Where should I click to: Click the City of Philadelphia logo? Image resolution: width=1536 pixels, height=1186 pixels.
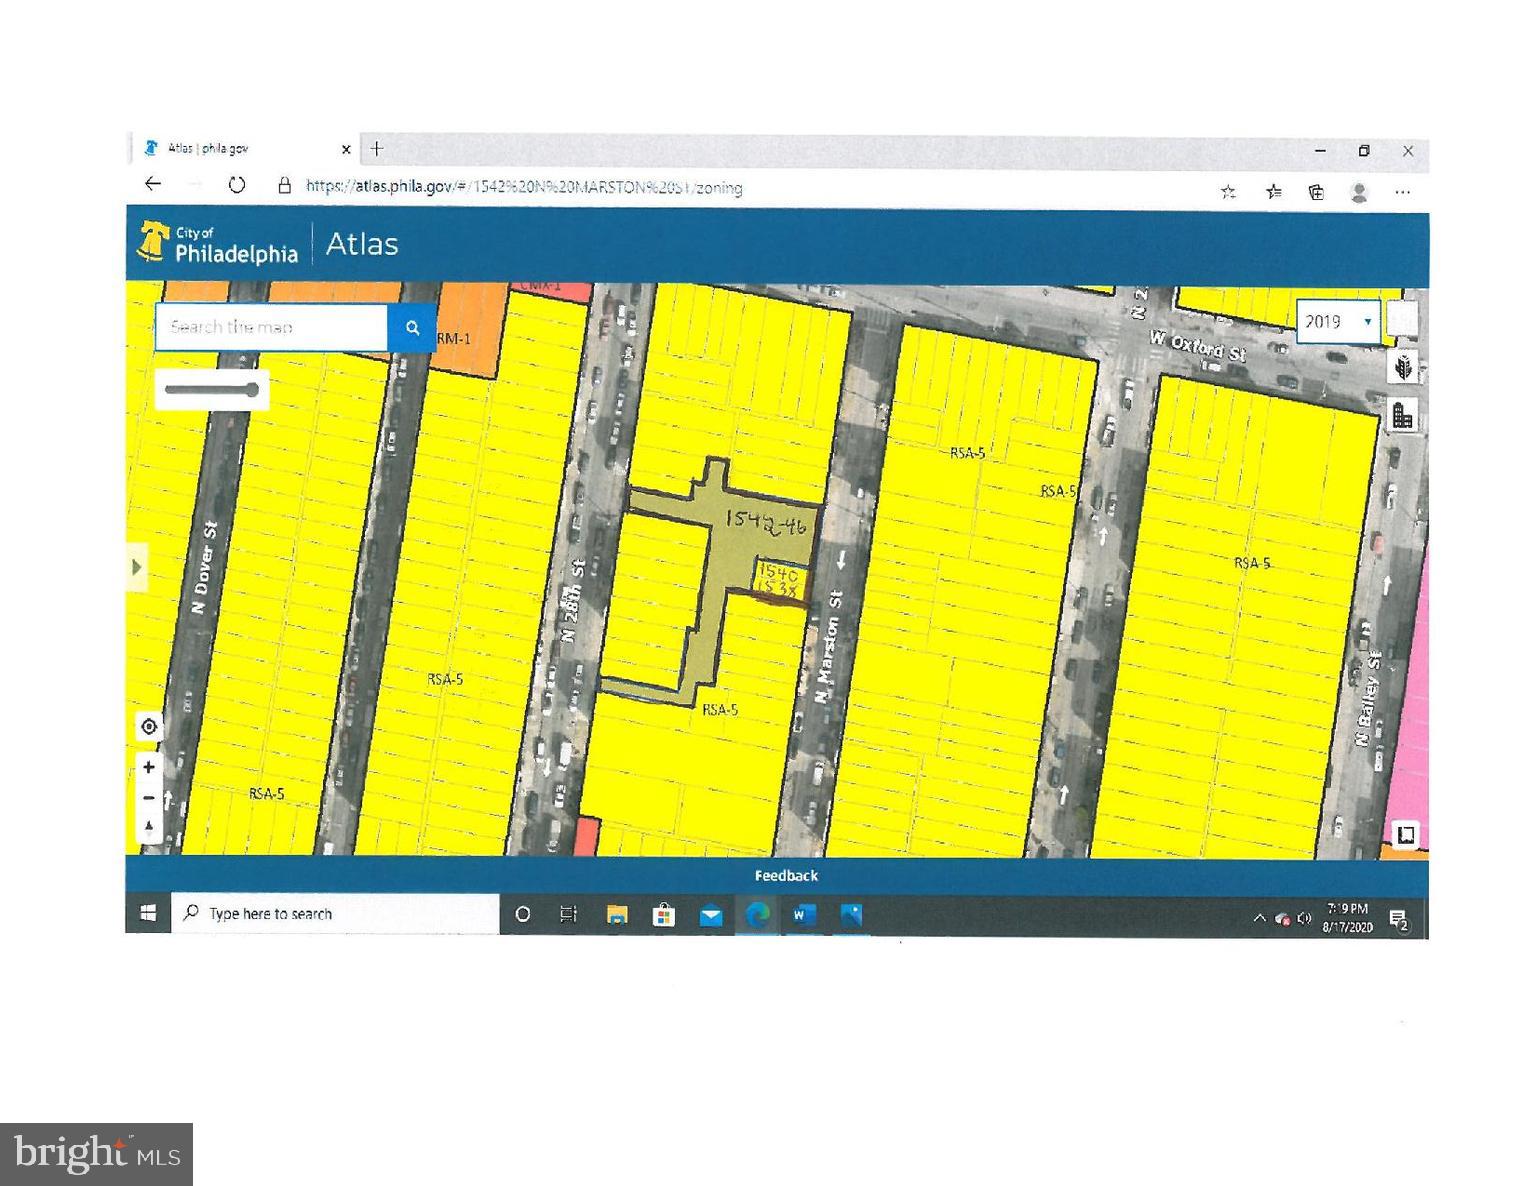point(218,244)
